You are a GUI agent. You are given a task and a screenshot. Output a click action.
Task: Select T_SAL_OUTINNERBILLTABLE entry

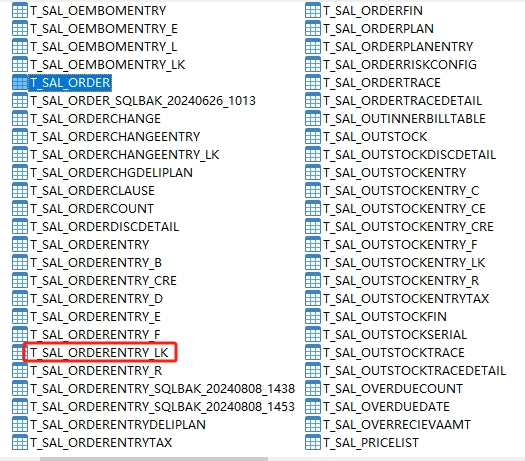[404, 119]
